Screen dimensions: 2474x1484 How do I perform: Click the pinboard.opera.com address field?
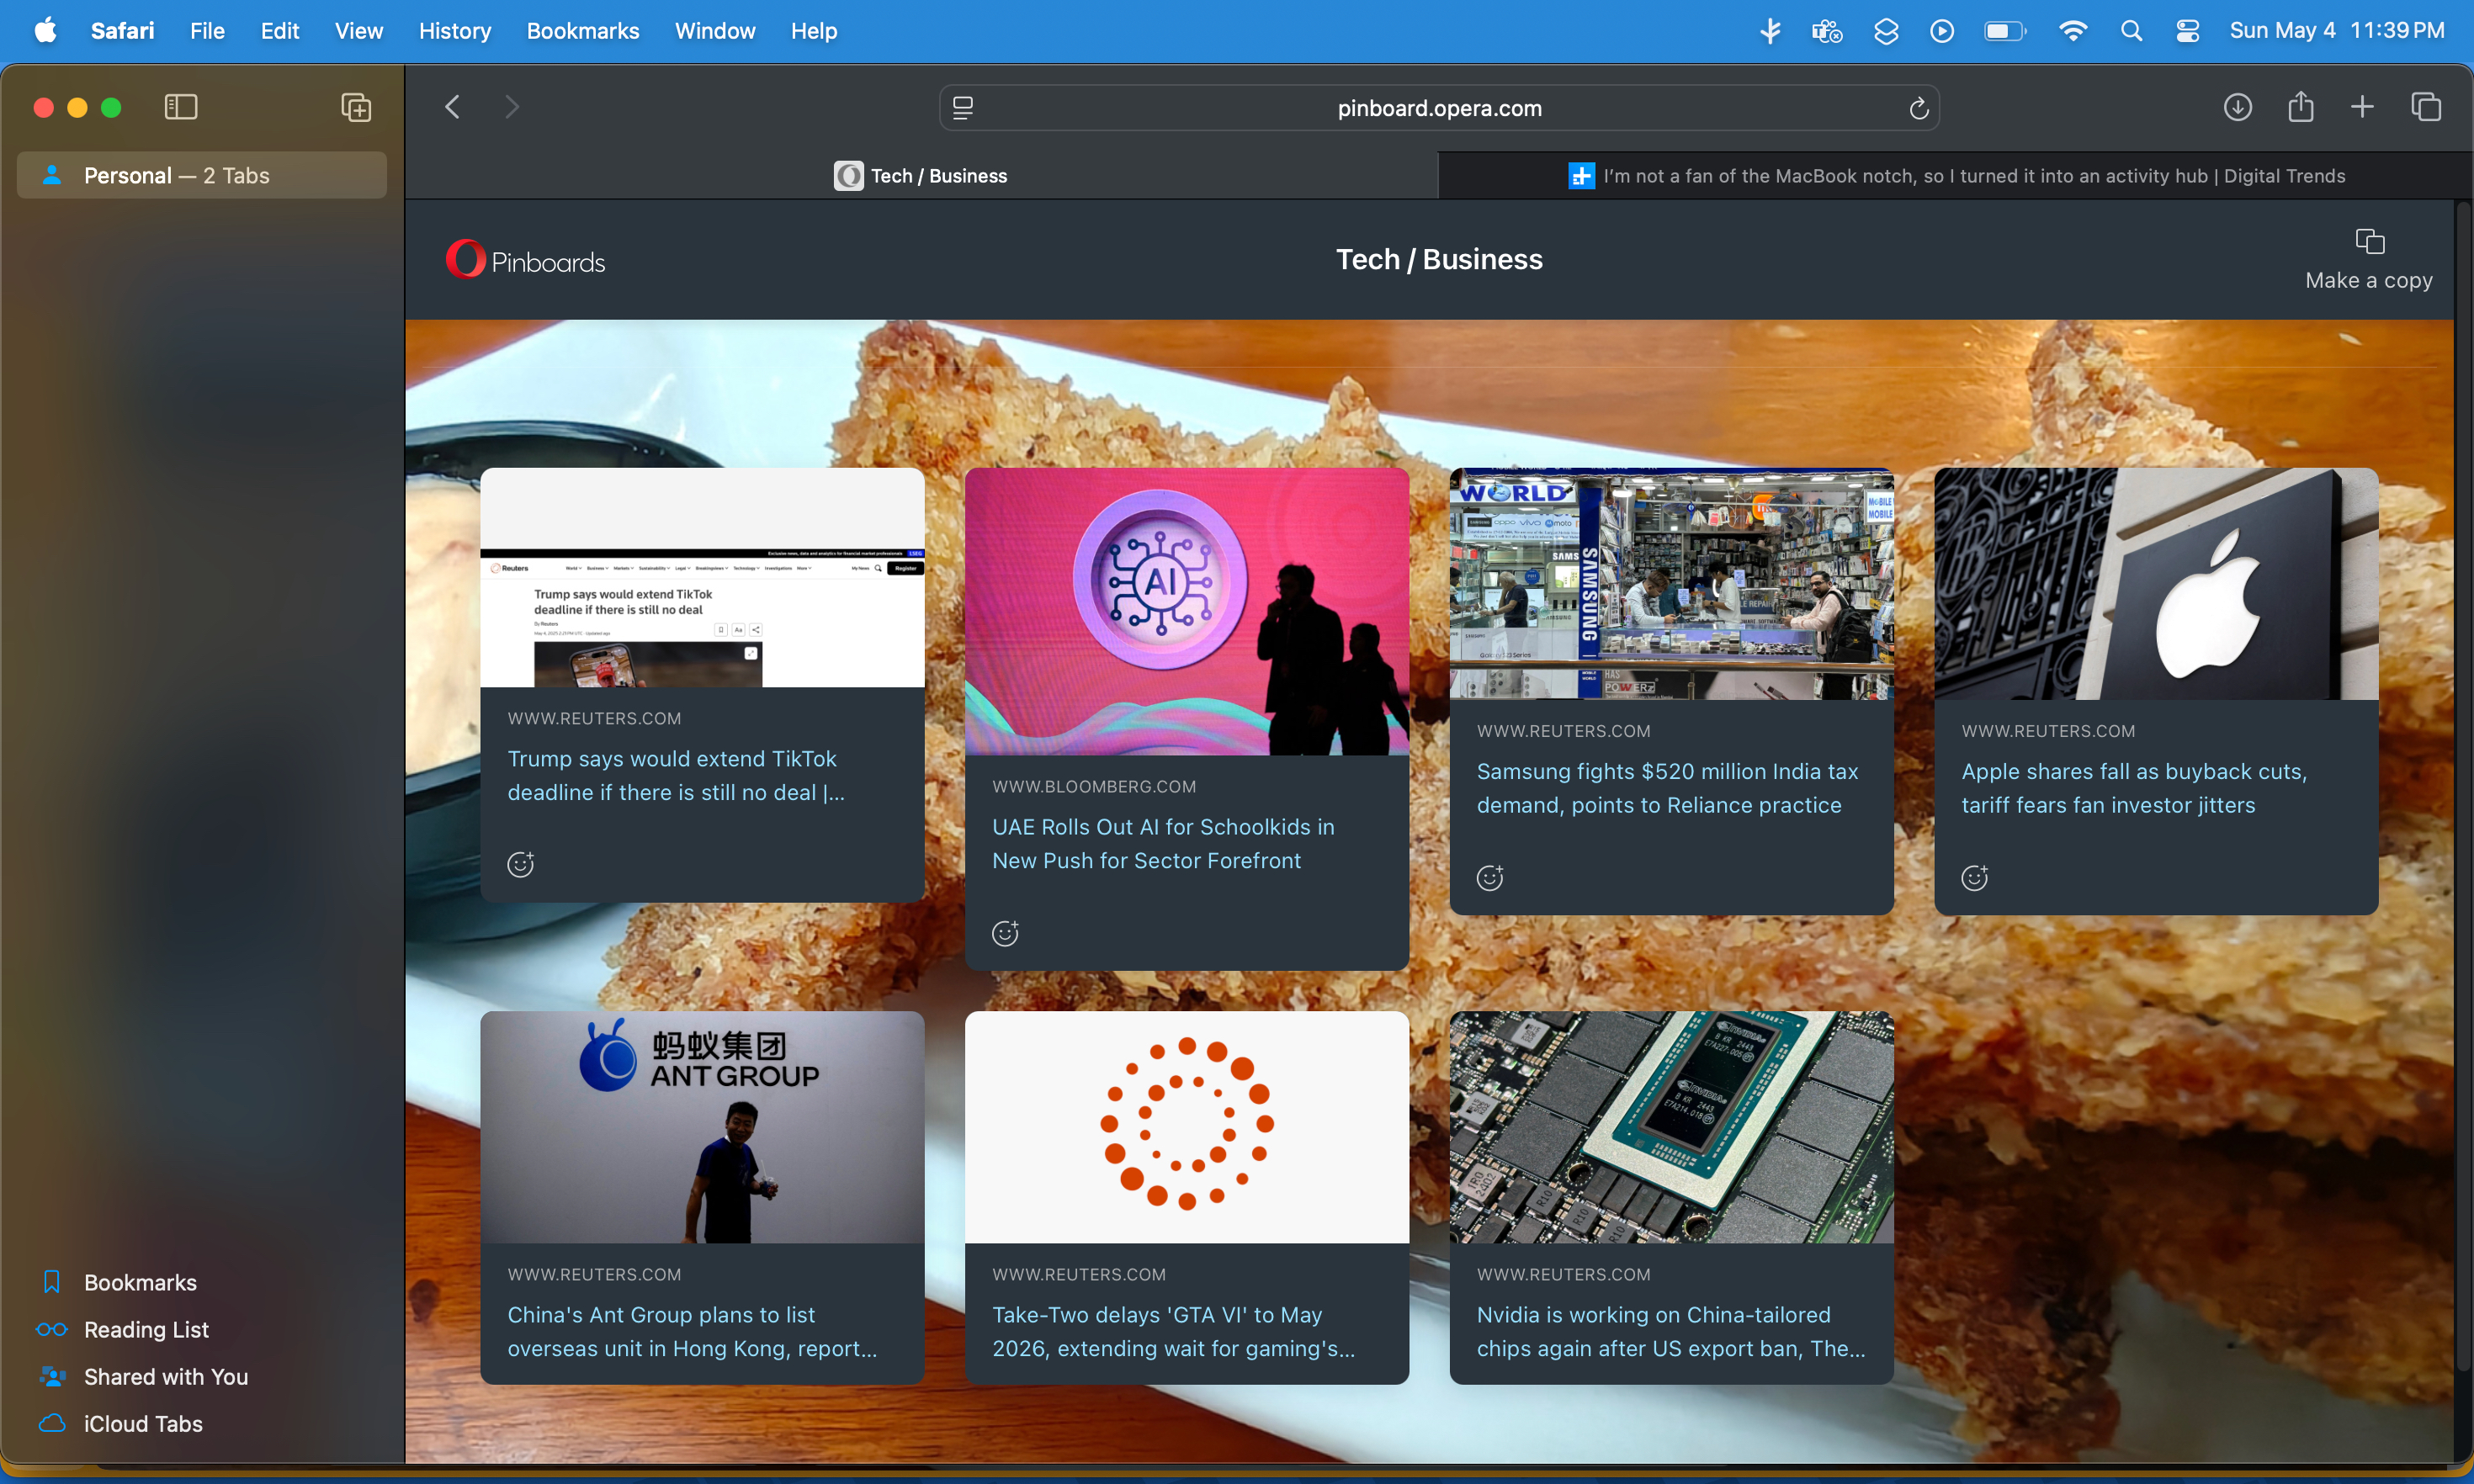point(1438,108)
